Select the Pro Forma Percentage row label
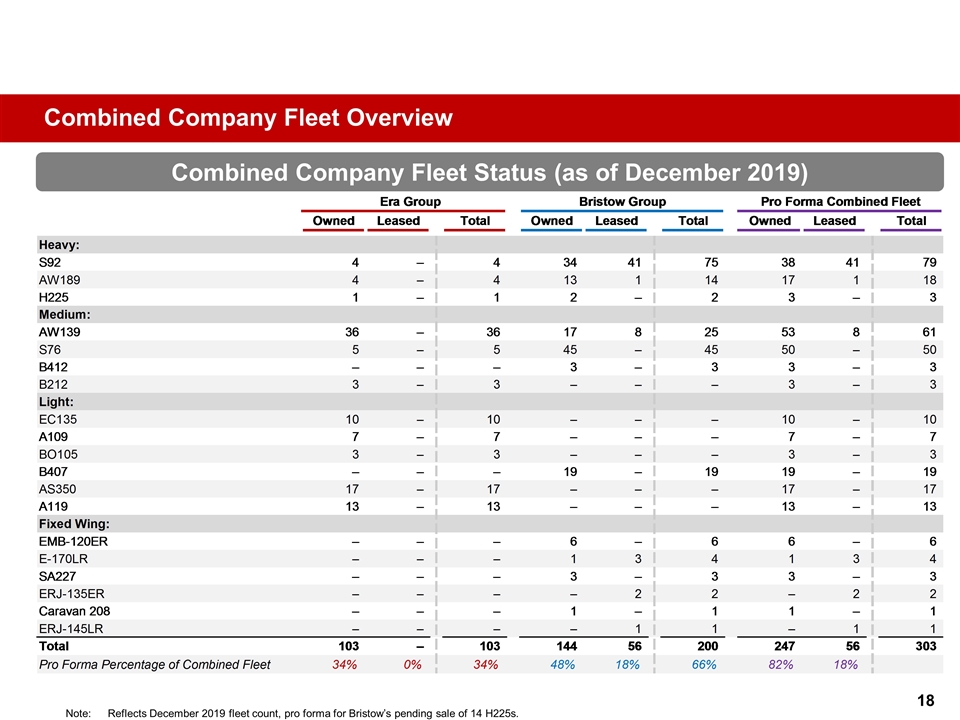 click(x=153, y=665)
